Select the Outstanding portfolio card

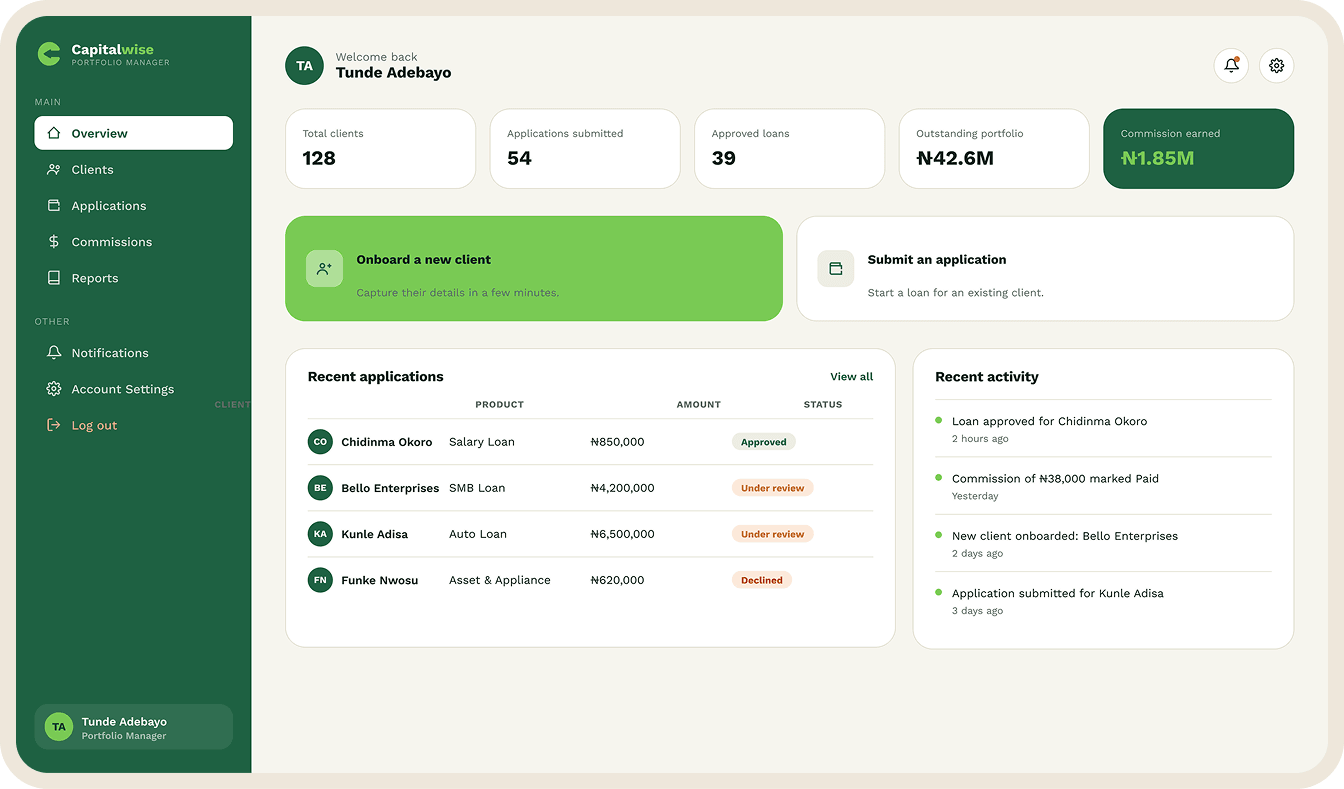(994, 148)
